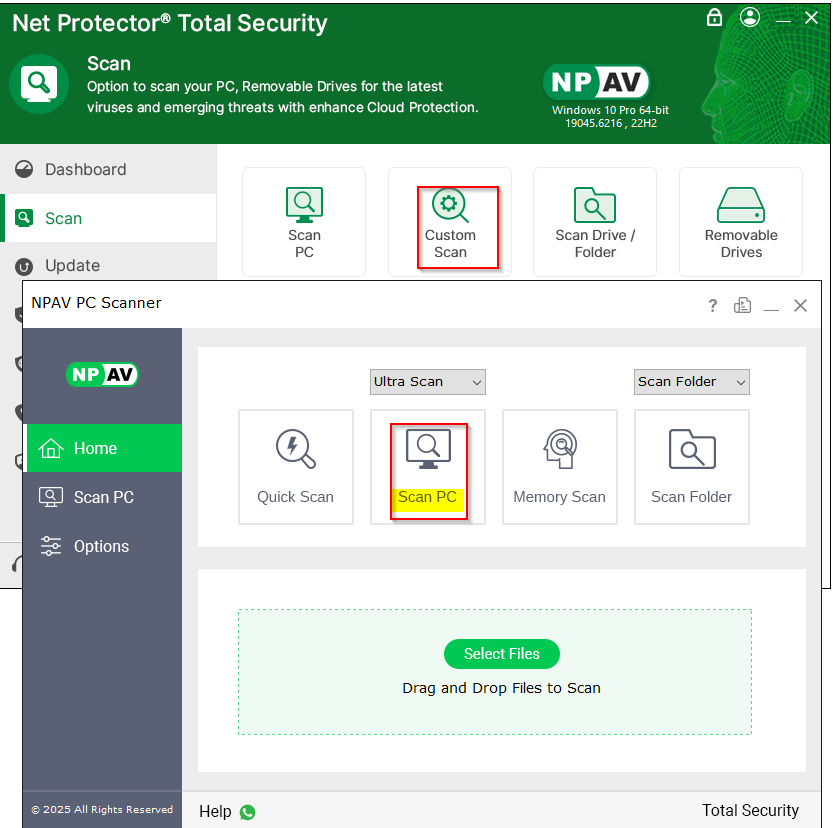The image size is (833, 828).
Task: Click the WhatsApp icon beside Help
Action: [x=248, y=812]
